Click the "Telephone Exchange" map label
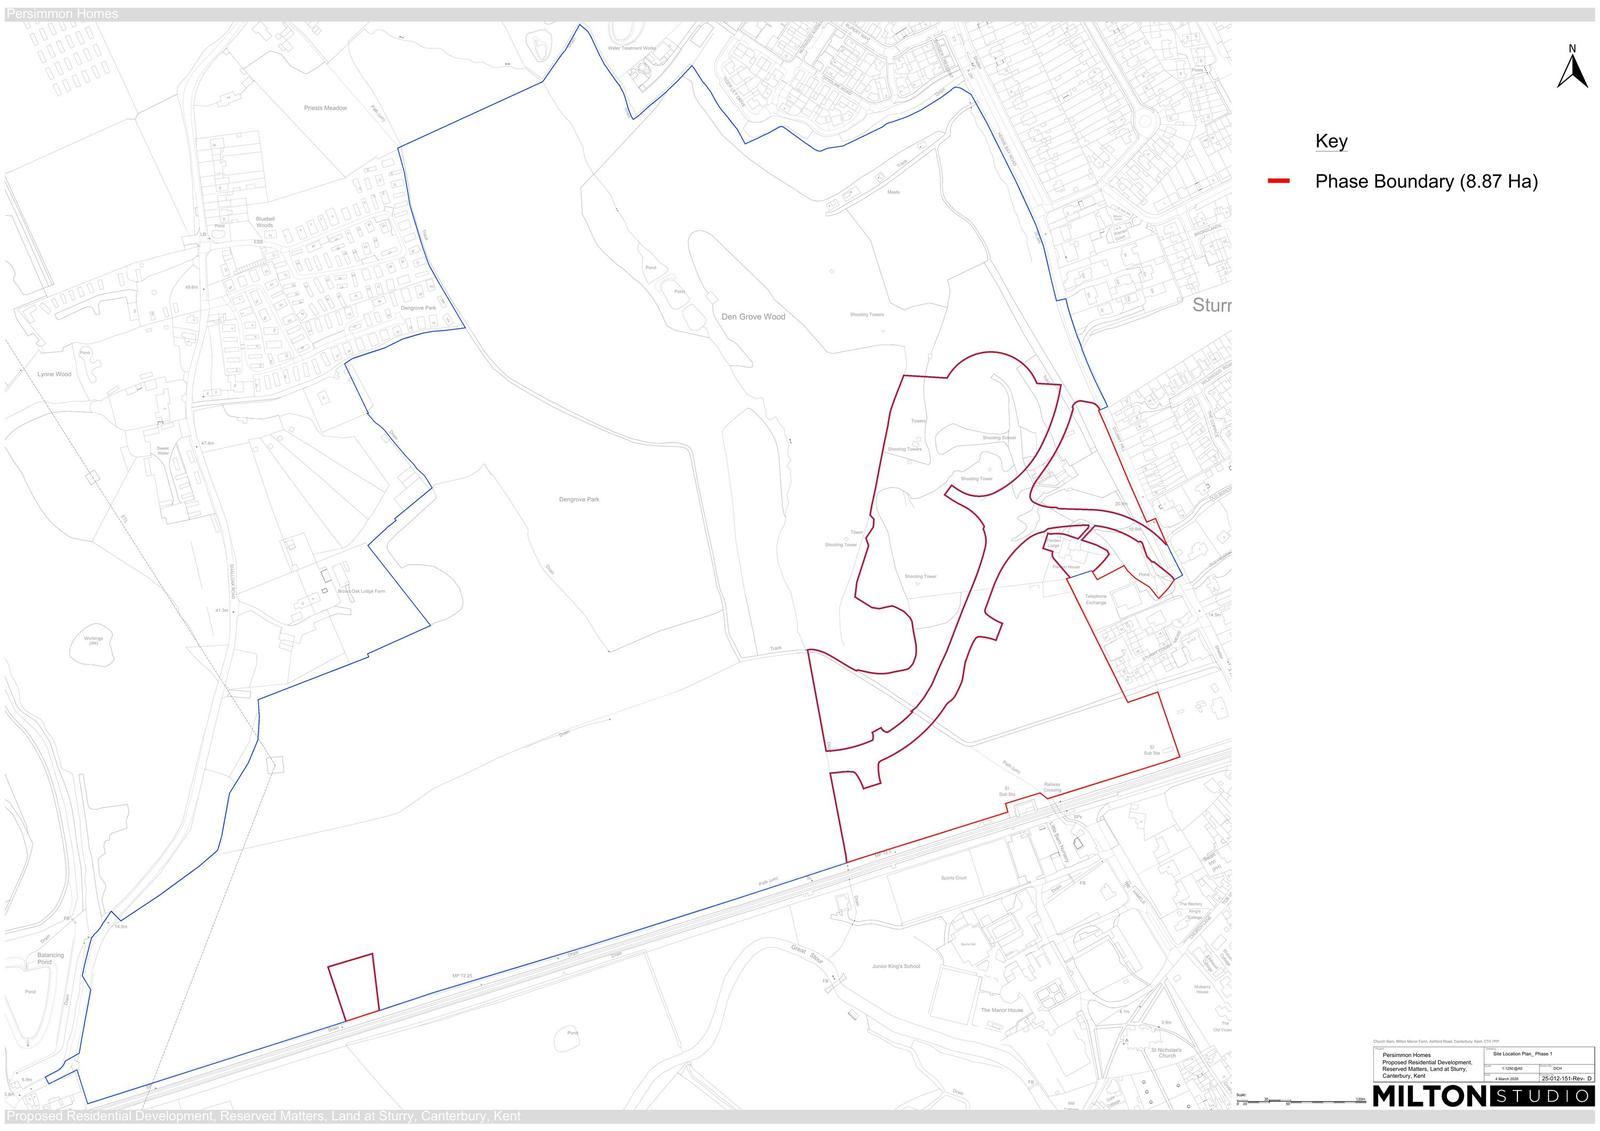 (1096, 599)
